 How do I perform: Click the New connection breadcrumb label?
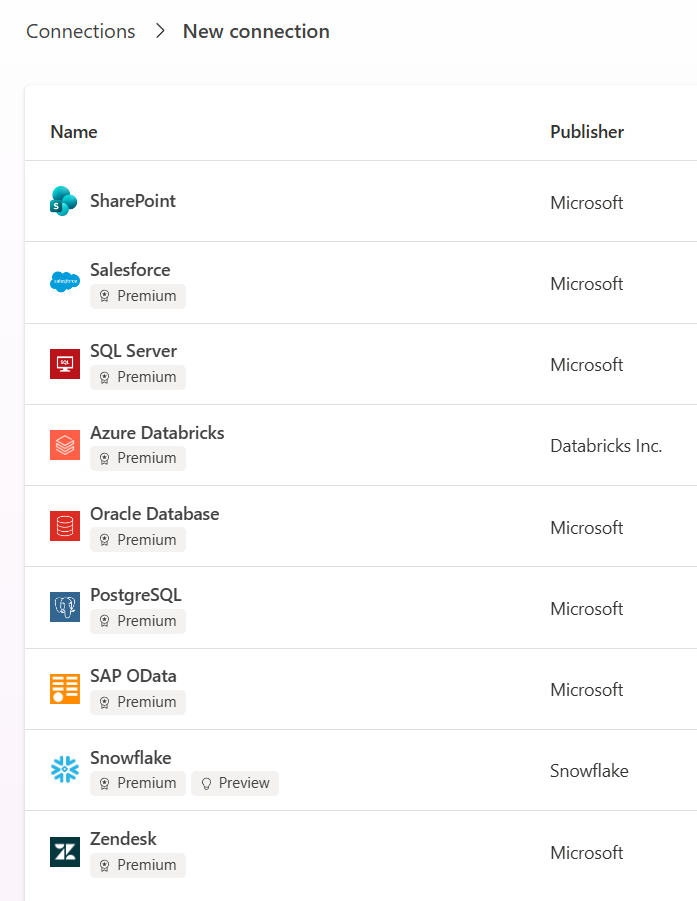click(256, 31)
